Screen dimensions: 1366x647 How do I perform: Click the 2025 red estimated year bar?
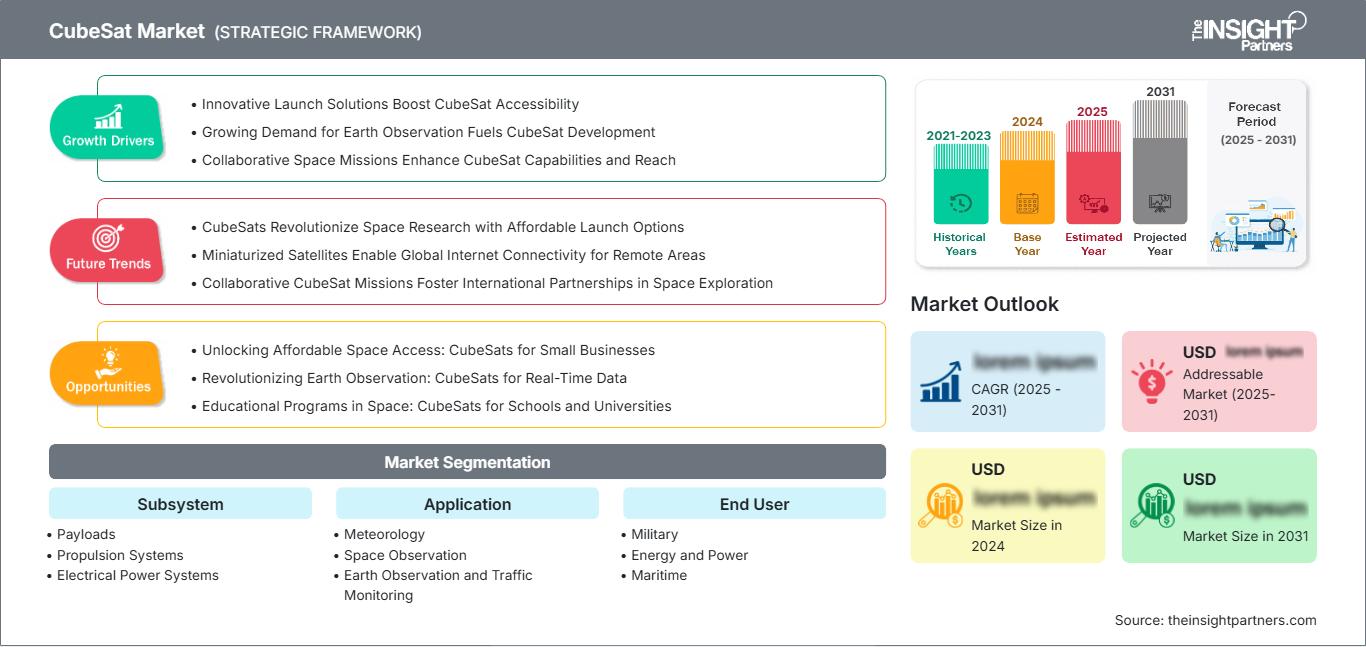click(x=1093, y=172)
